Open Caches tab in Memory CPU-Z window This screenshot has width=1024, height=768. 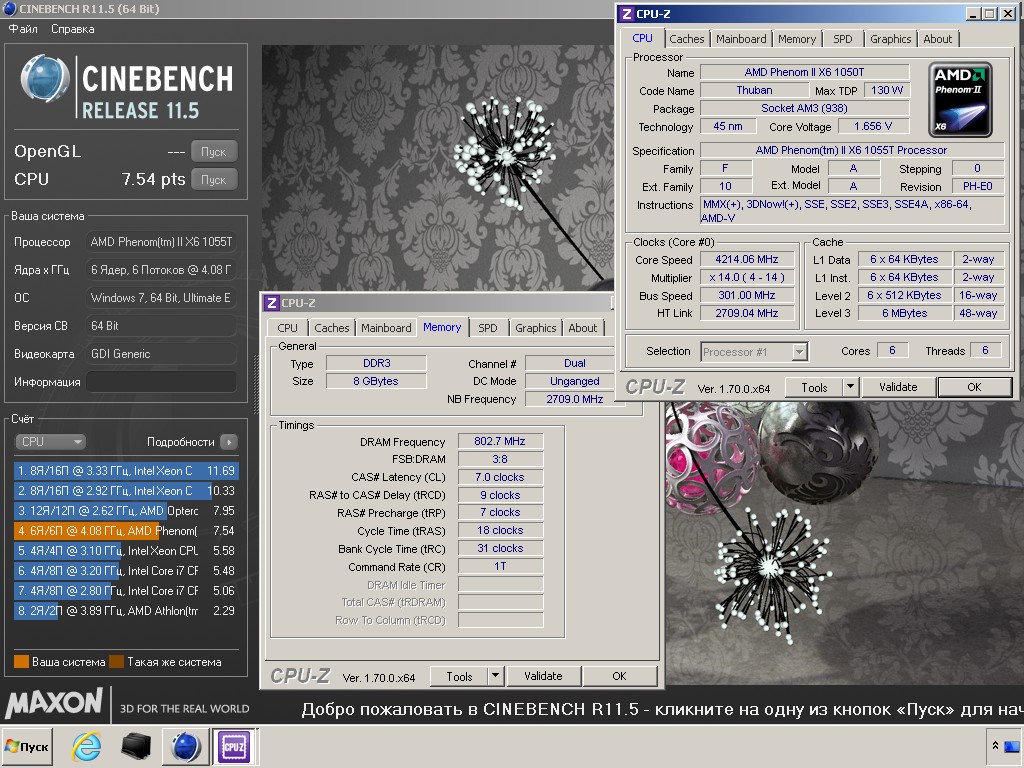coord(332,328)
